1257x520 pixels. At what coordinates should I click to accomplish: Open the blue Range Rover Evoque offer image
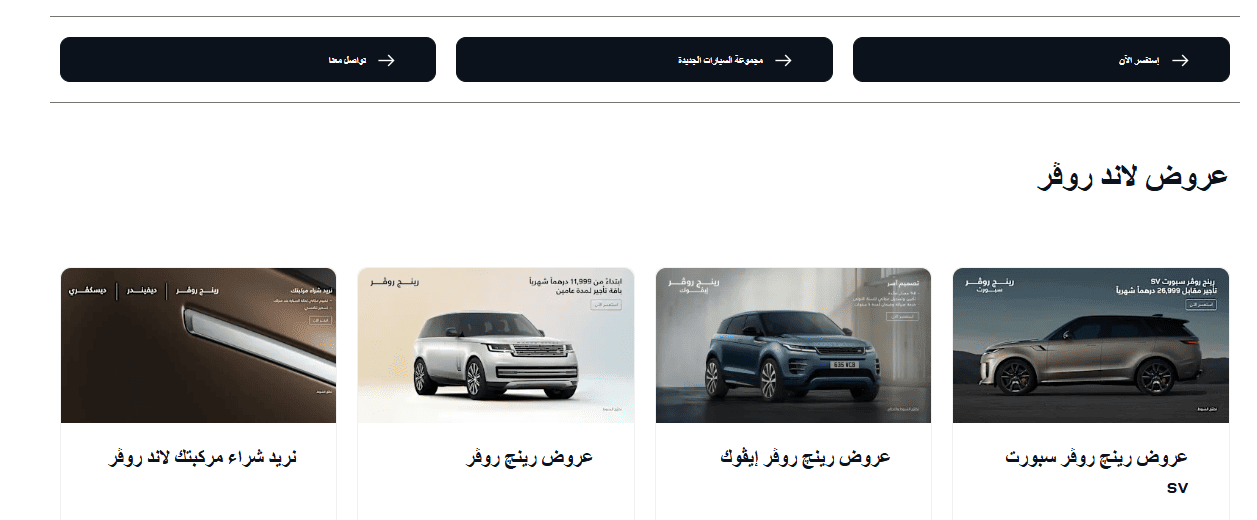pyautogui.click(x=793, y=345)
